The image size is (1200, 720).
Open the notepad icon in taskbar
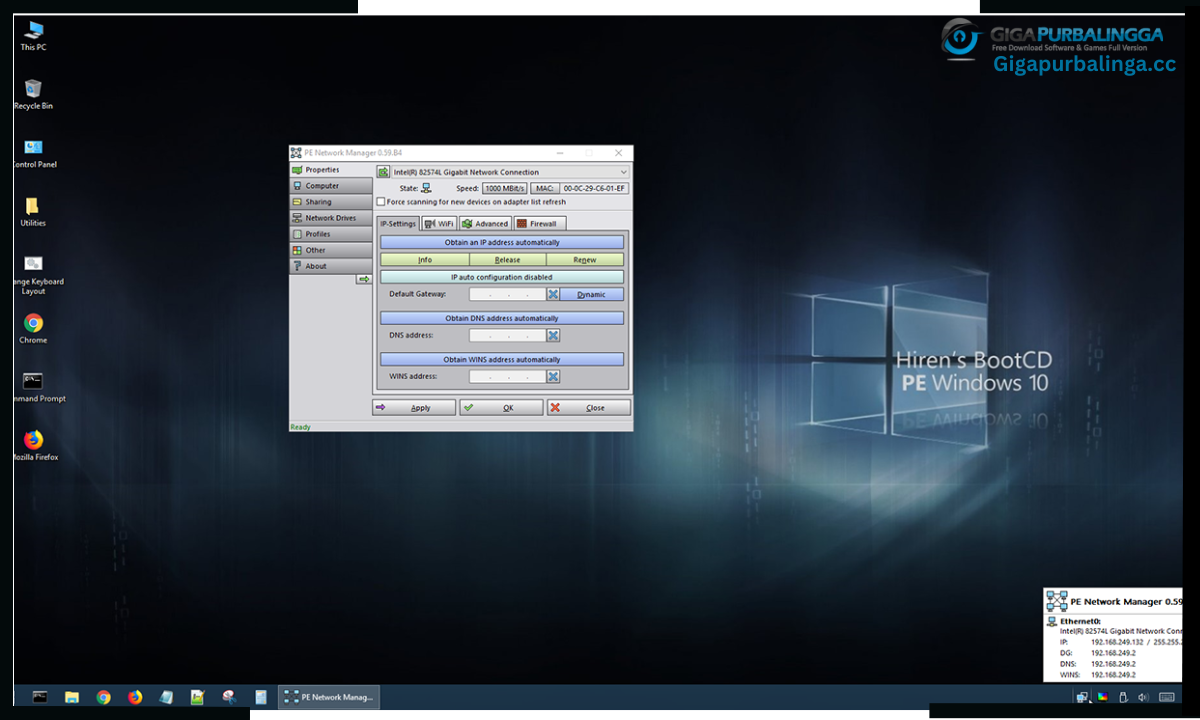coord(166,697)
